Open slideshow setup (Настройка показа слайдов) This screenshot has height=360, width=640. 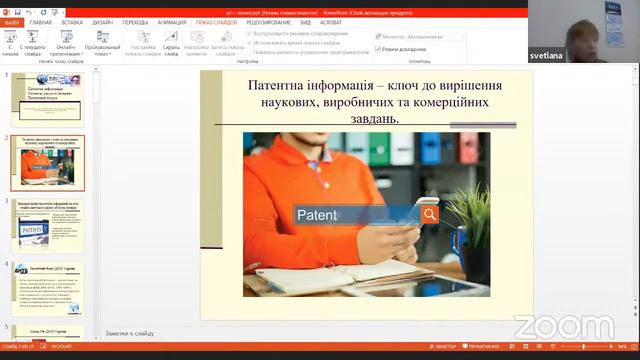click(143, 43)
